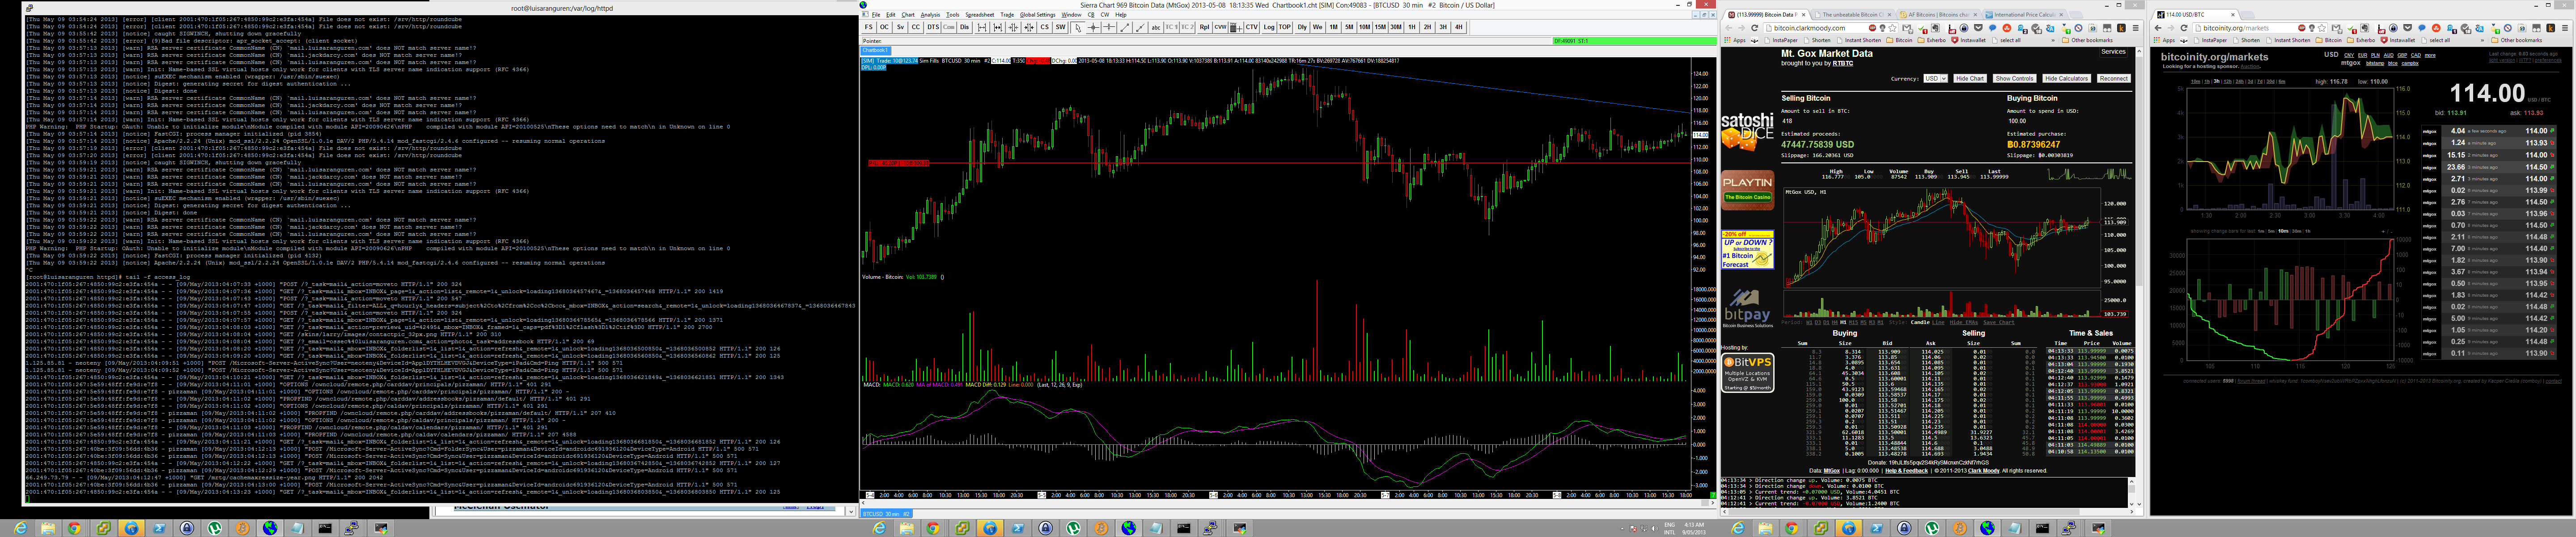Open the trade window grid icon
2576x537 pixels.
click(x=1236, y=27)
